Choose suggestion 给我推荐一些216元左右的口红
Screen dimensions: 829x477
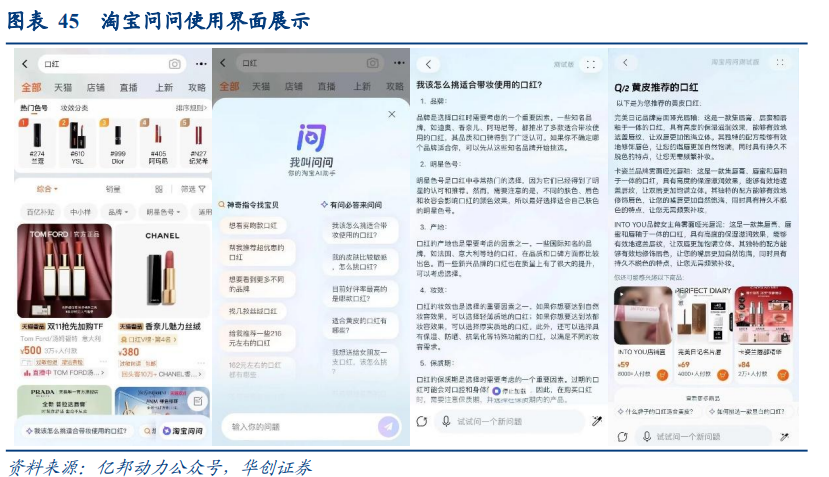[x=256, y=338]
